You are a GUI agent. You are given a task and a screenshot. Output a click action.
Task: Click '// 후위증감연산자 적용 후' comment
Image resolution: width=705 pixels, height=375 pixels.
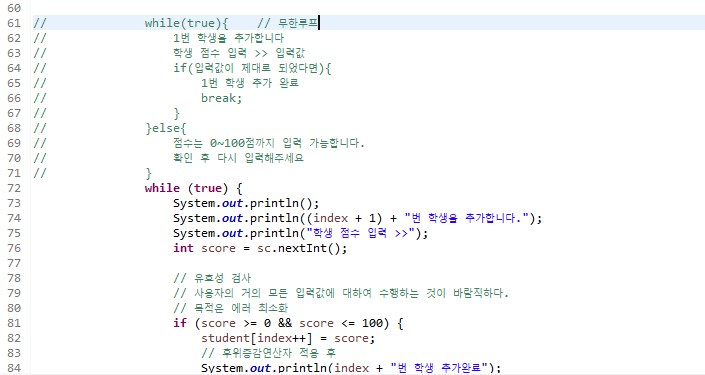click(x=268, y=353)
